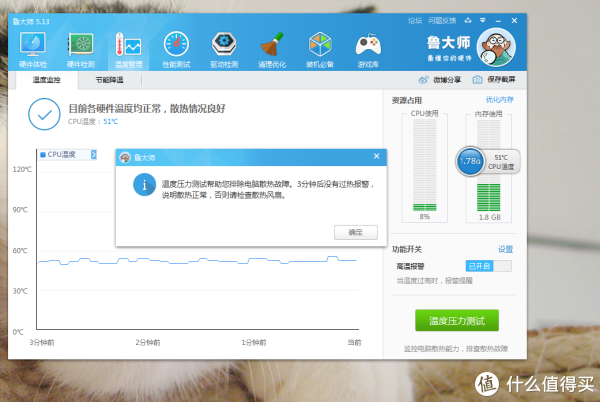Open the 装机必备 software cube icon
Screen dimensions: 600x402
click(x=320, y=50)
